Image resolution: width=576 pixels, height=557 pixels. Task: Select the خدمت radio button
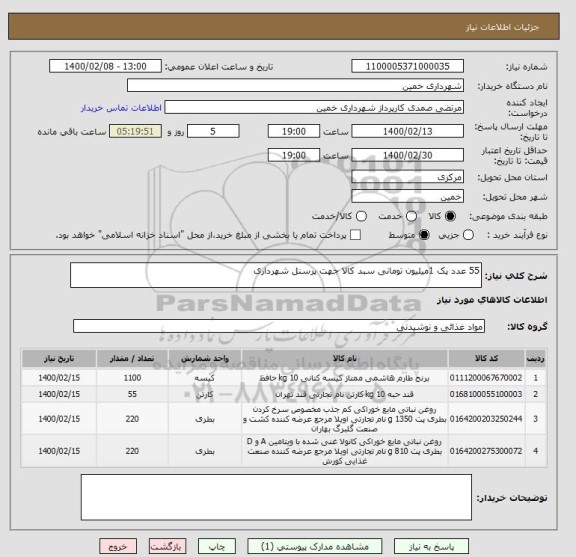[411, 216]
